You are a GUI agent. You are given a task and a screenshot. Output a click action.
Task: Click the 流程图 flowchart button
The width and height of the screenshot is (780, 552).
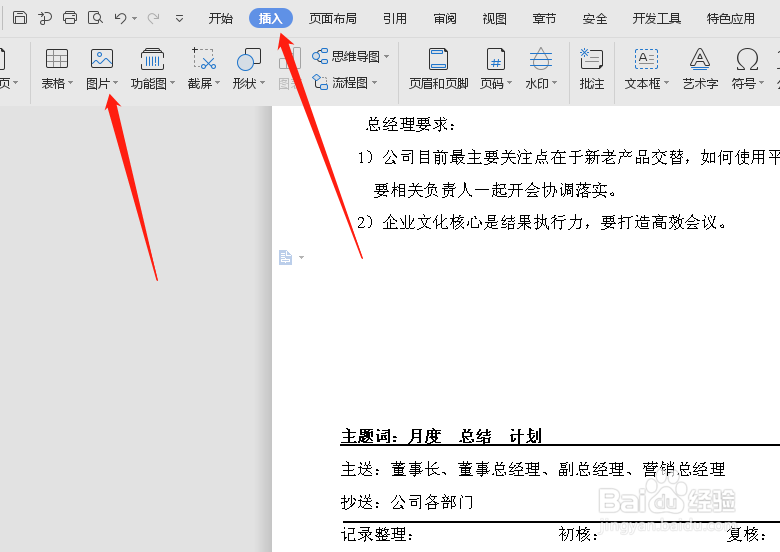tap(340, 83)
